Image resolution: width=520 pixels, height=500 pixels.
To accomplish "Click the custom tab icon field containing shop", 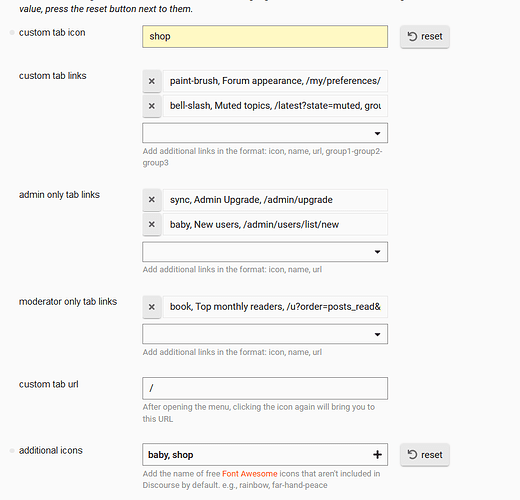I will point(265,36).
